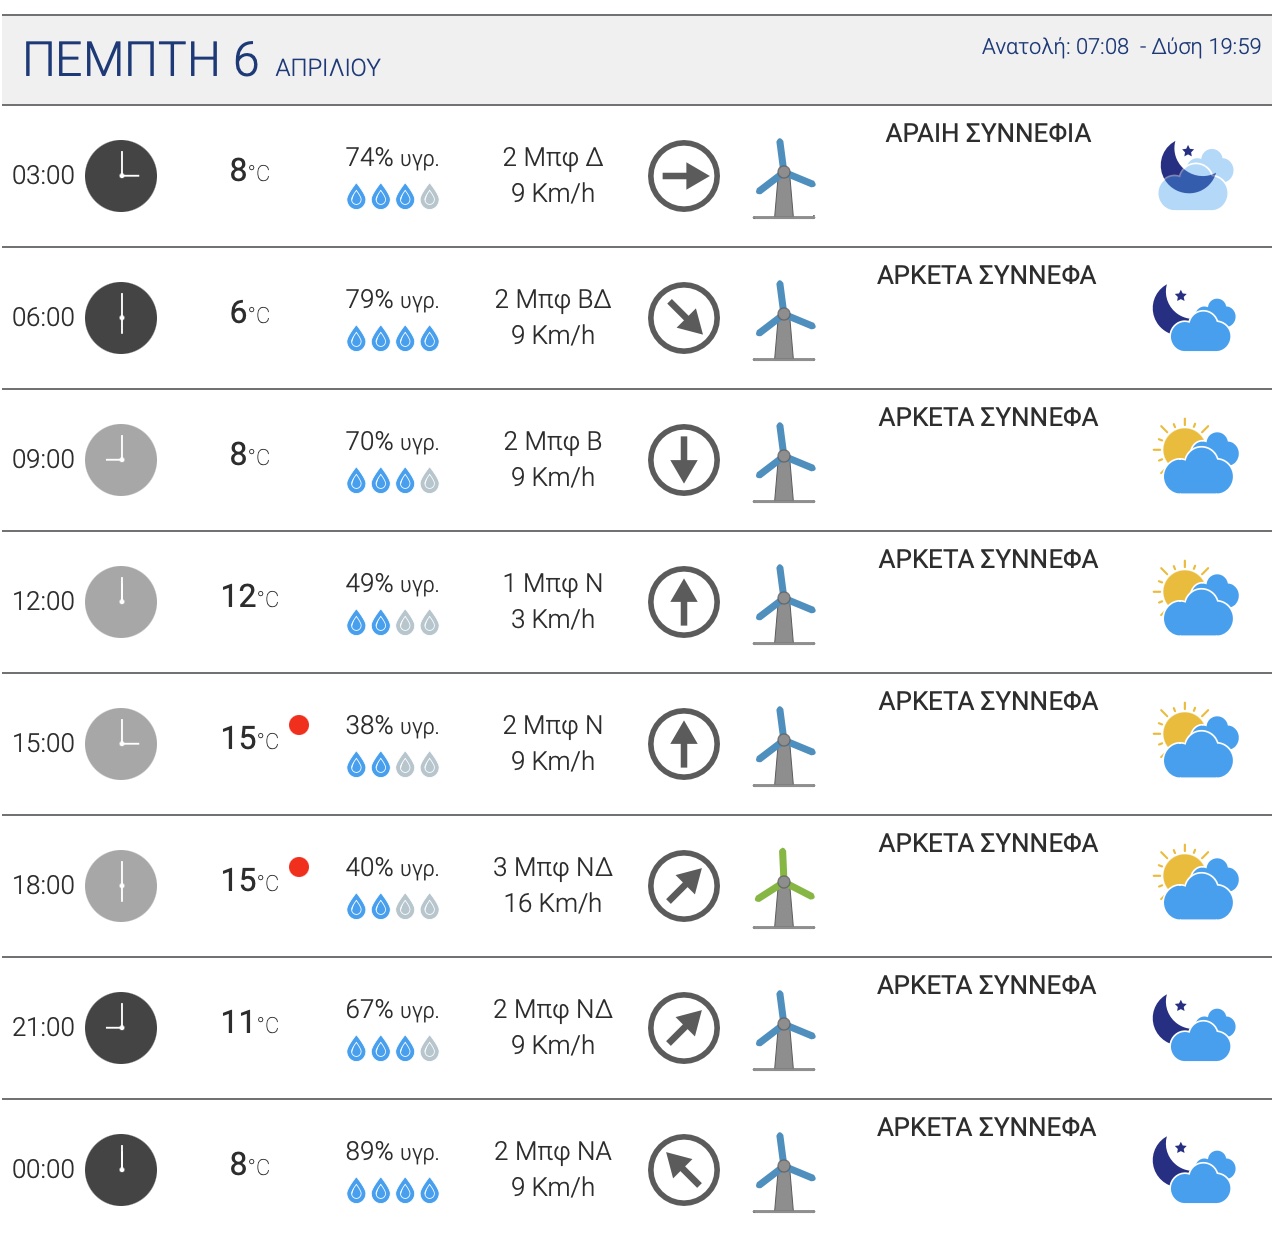Viewport: 1278px width, 1238px height.
Task: Click the 06:00 night cloud weather icon
Action: coord(1194,318)
